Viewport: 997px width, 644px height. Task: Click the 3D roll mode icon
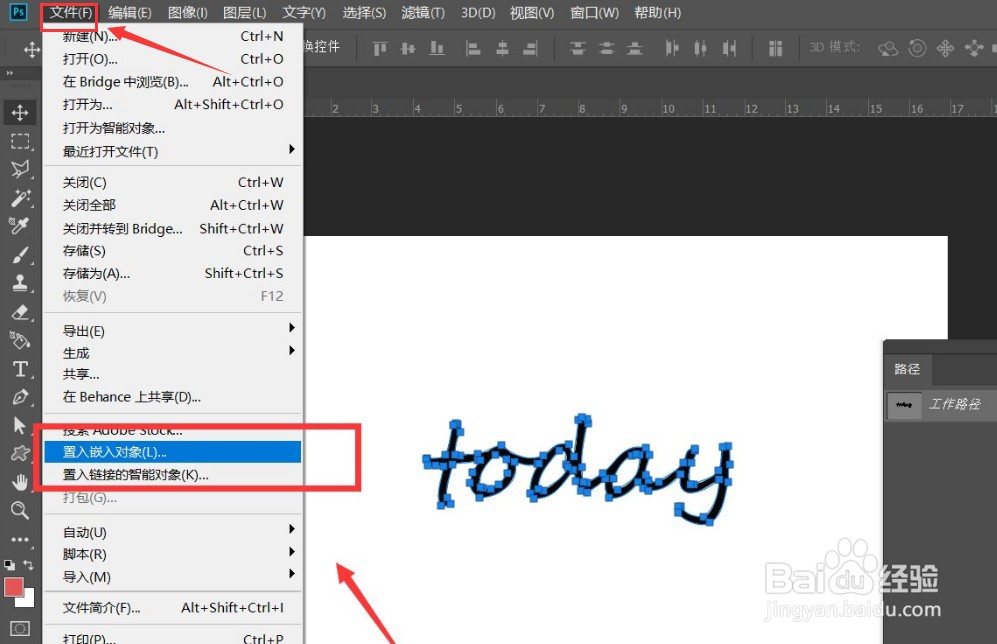(917, 48)
